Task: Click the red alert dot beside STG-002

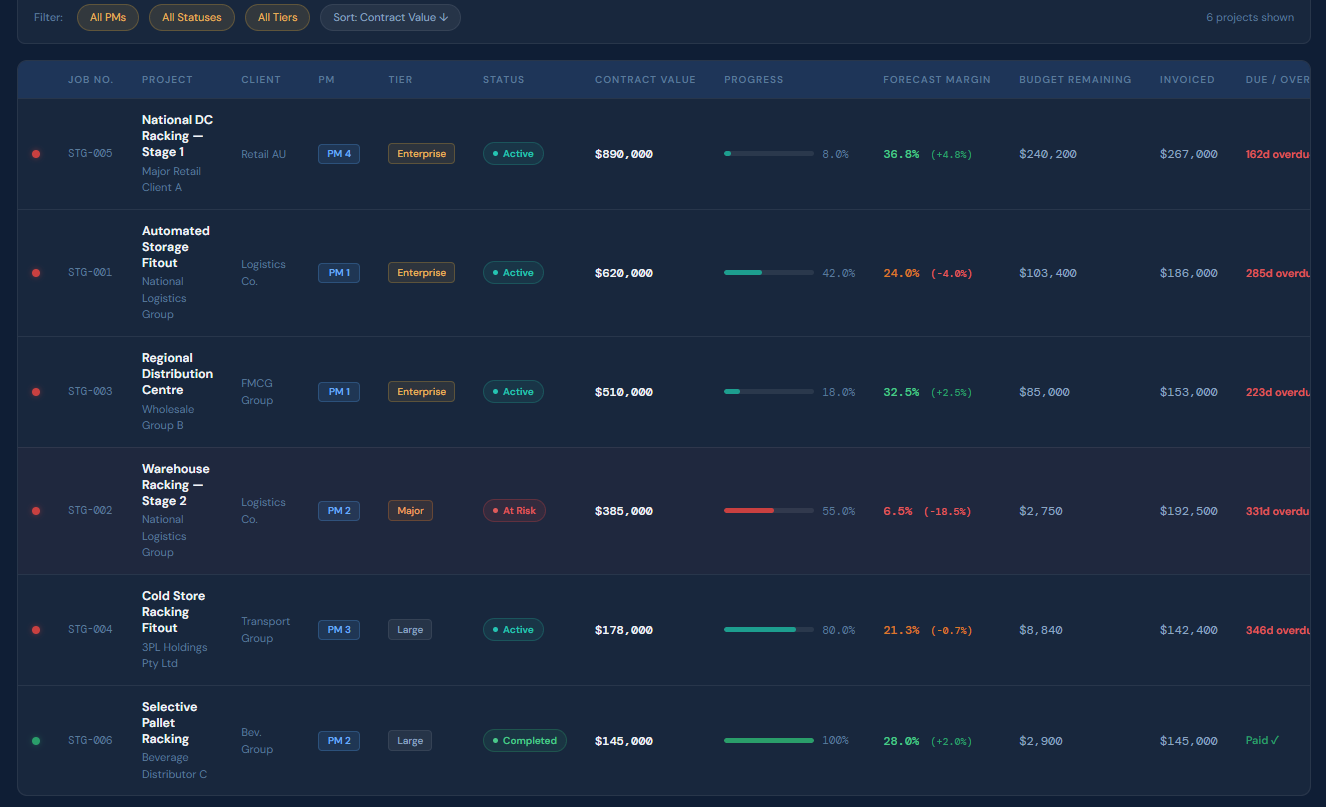Action: pos(36,510)
